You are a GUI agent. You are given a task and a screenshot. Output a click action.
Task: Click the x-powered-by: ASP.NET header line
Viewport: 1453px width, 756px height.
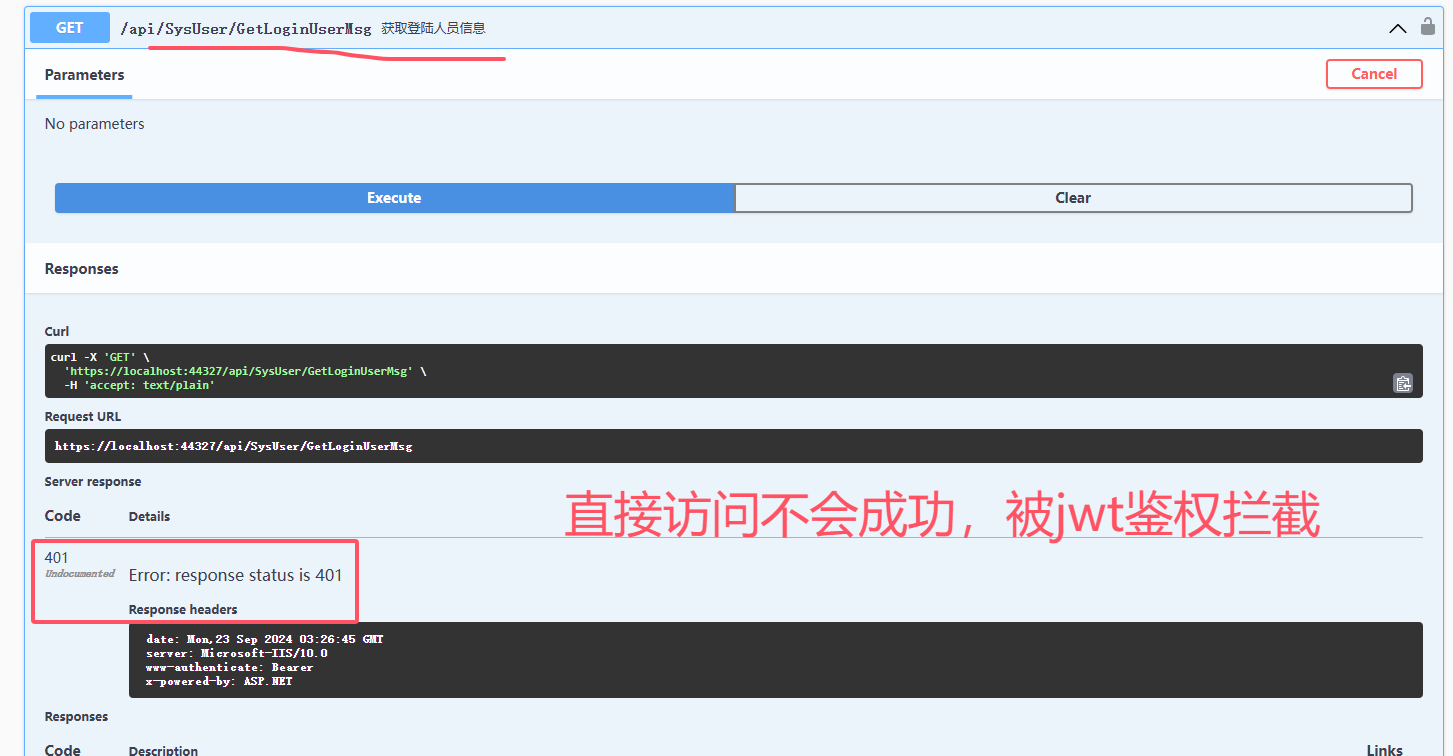[219, 681]
